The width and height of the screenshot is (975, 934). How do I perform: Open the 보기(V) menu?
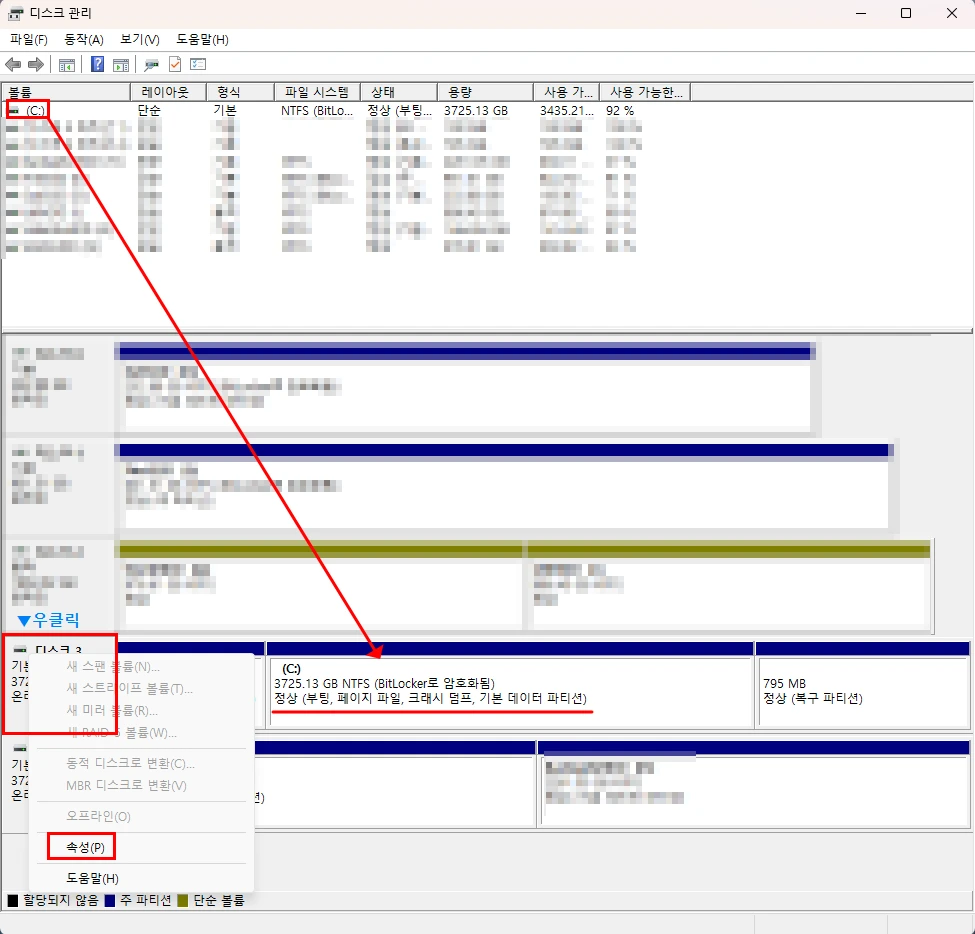[x=140, y=40]
